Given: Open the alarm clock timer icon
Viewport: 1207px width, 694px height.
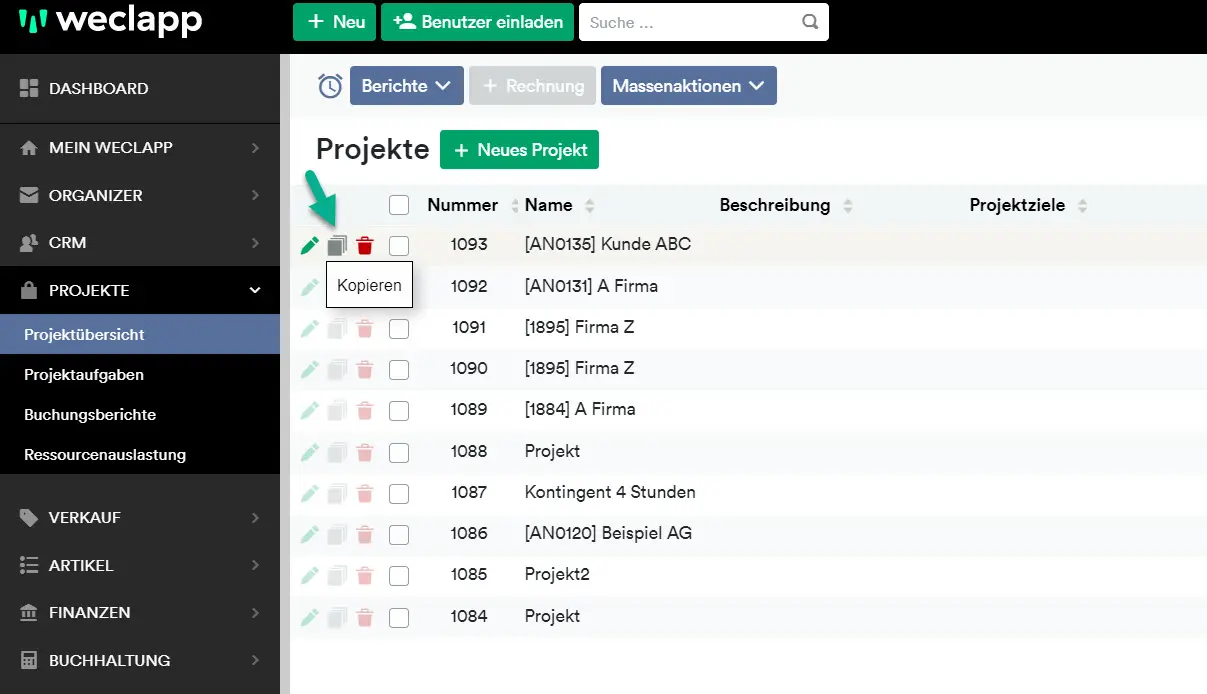Looking at the screenshot, I should pyautogui.click(x=330, y=86).
